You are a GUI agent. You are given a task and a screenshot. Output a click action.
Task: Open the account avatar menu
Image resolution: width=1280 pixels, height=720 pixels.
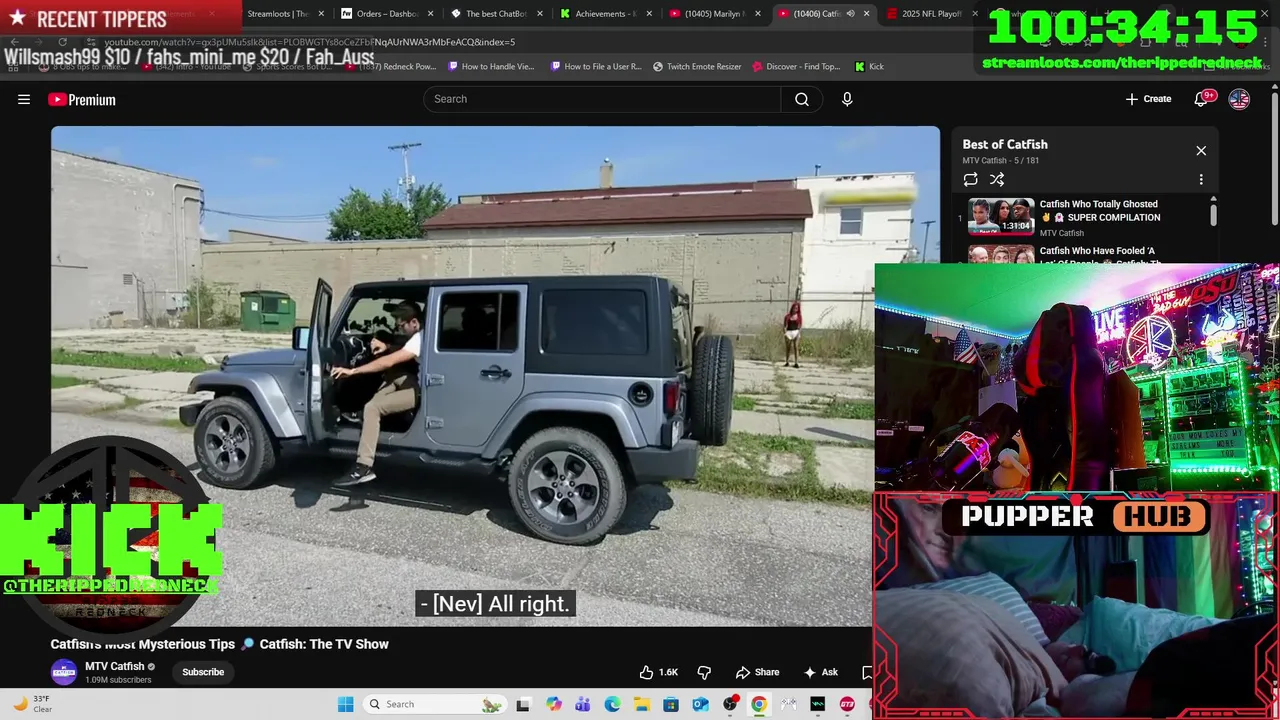(x=1239, y=99)
